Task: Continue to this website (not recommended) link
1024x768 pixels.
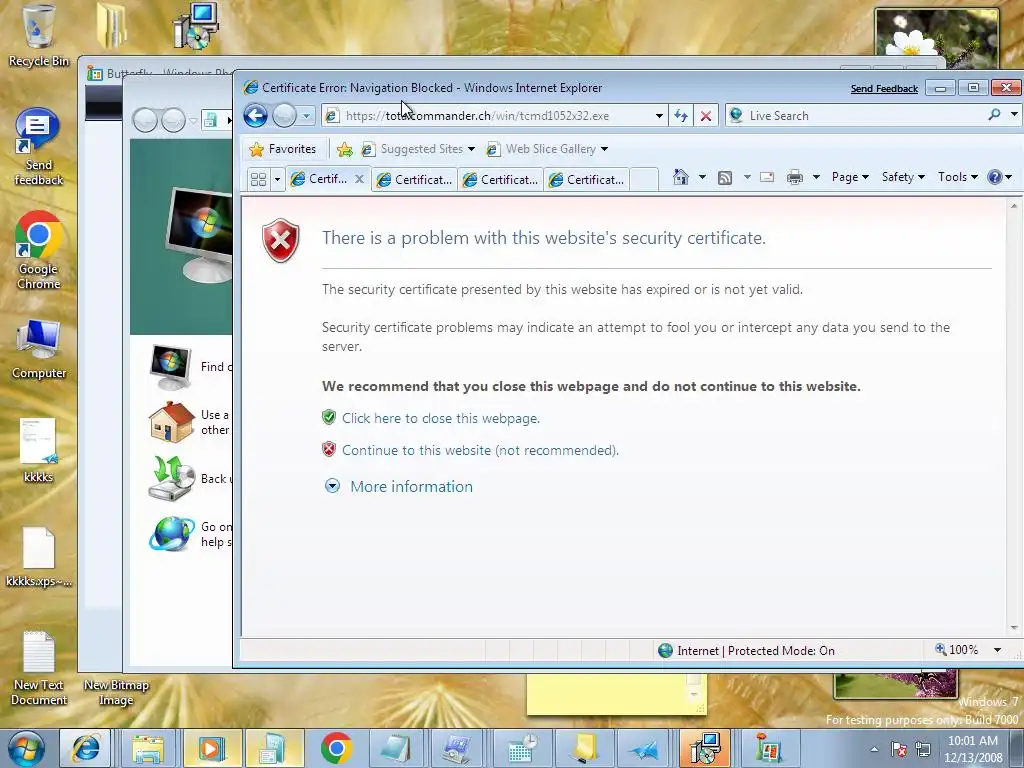Action: click(x=480, y=450)
